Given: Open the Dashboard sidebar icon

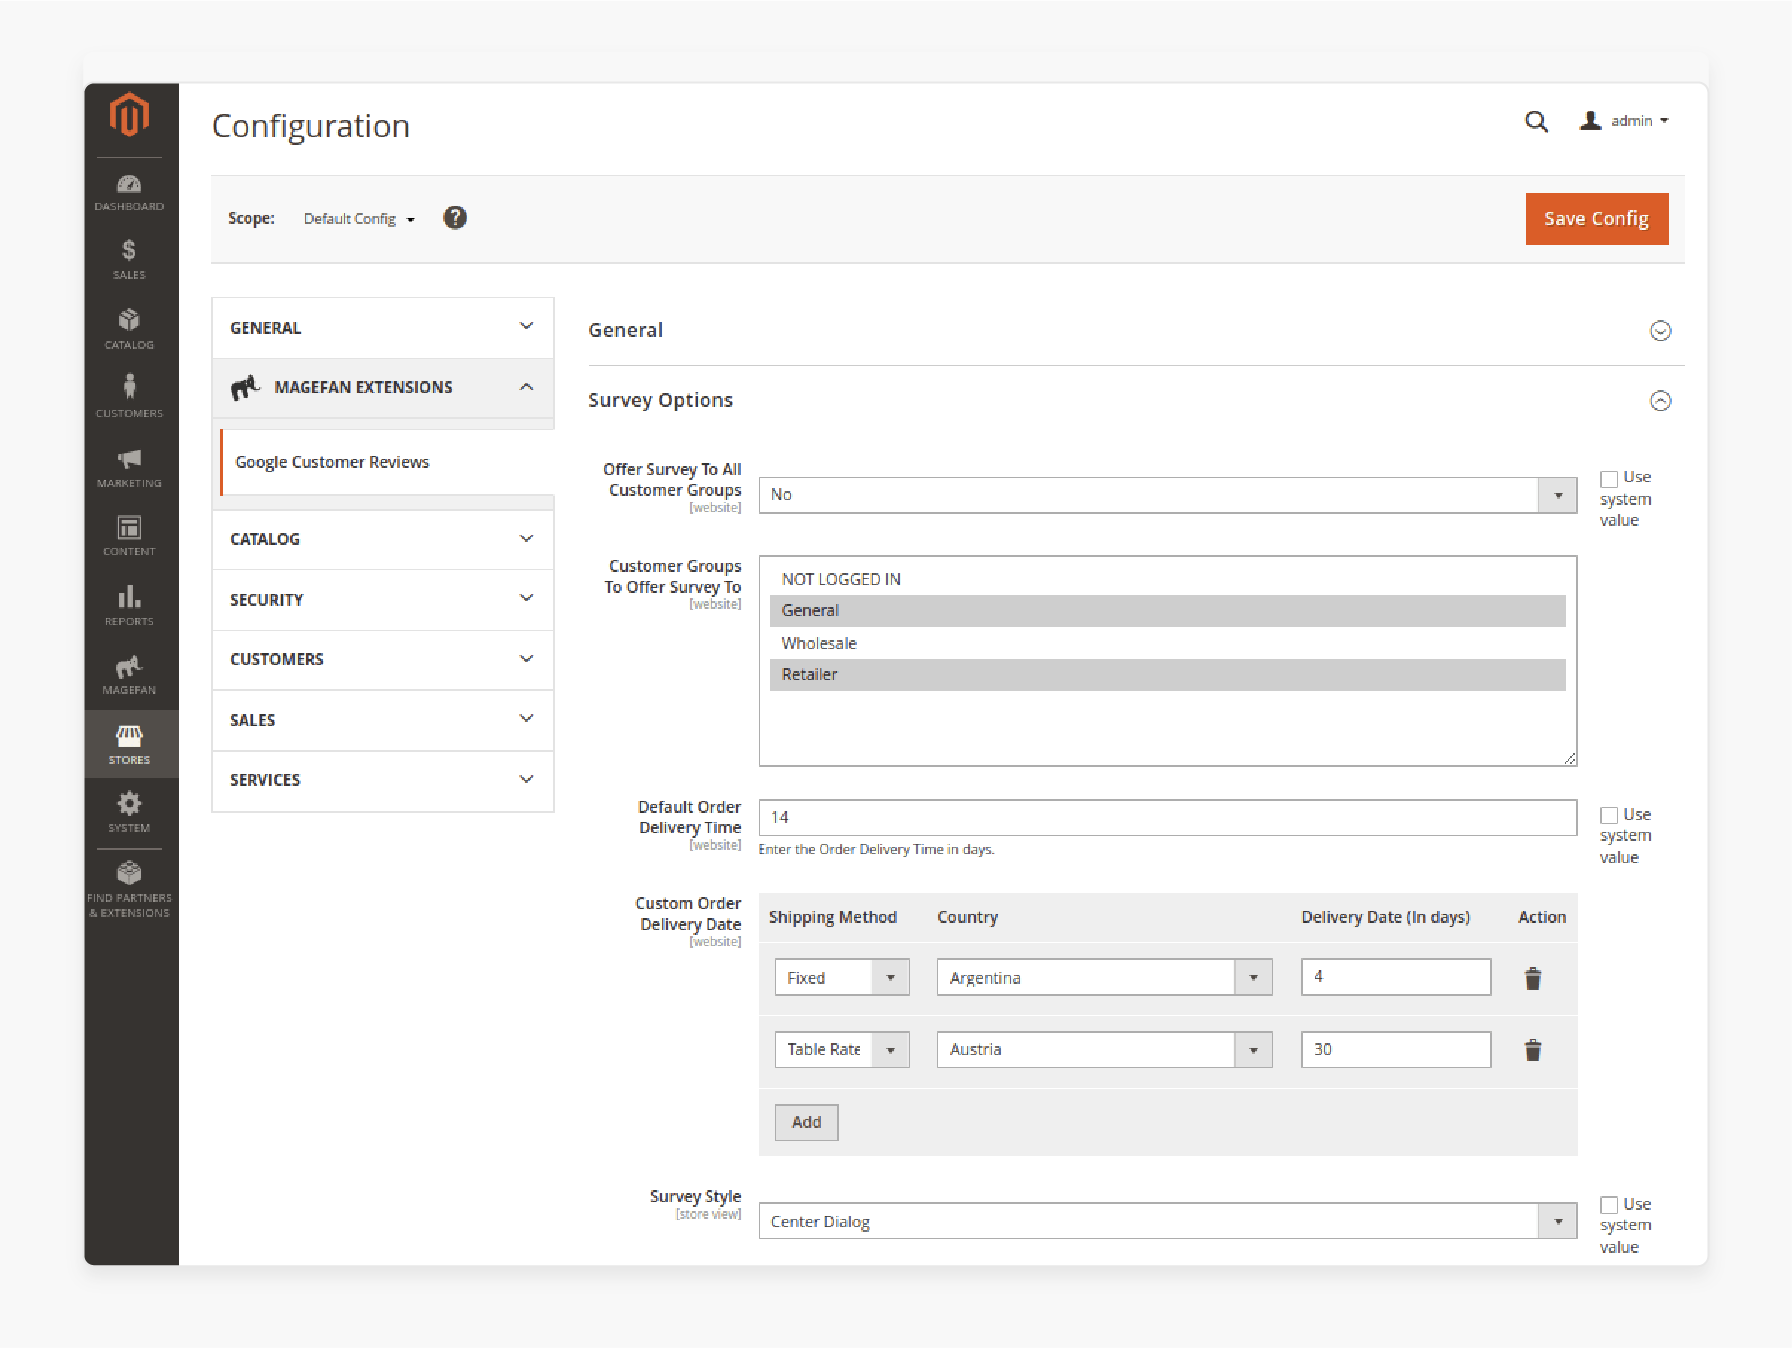Looking at the screenshot, I should tap(129, 192).
